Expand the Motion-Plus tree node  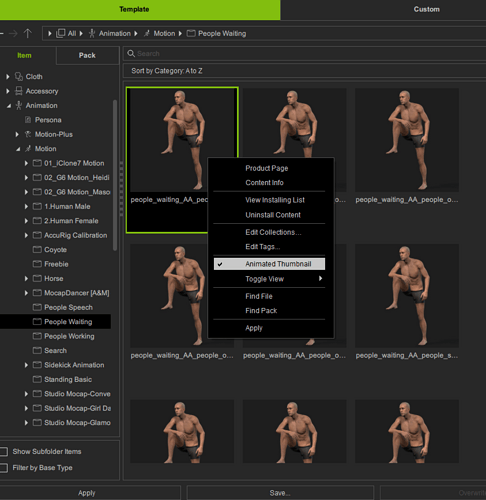tap(17, 134)
